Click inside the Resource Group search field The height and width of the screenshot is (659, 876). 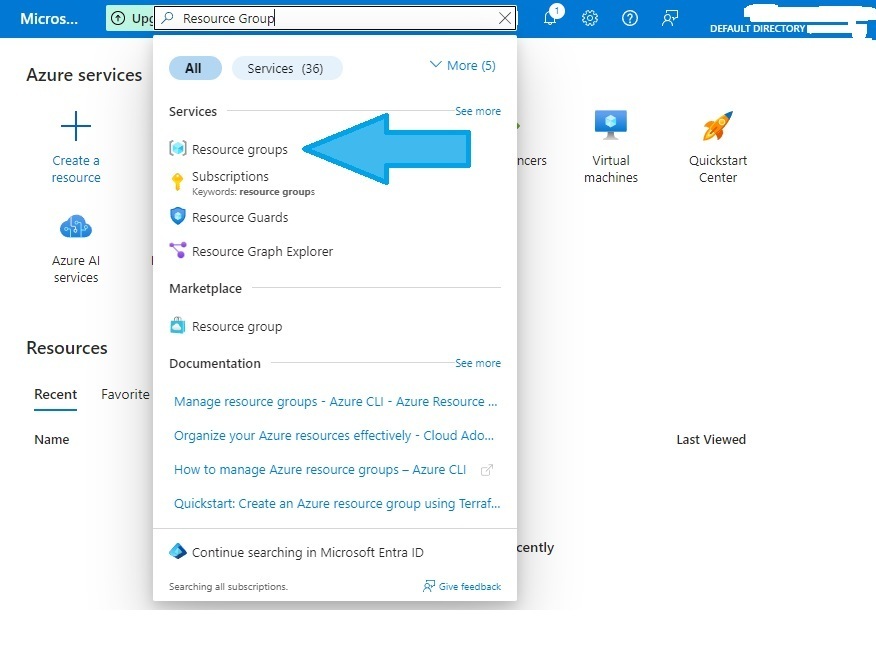coord(335,18)
